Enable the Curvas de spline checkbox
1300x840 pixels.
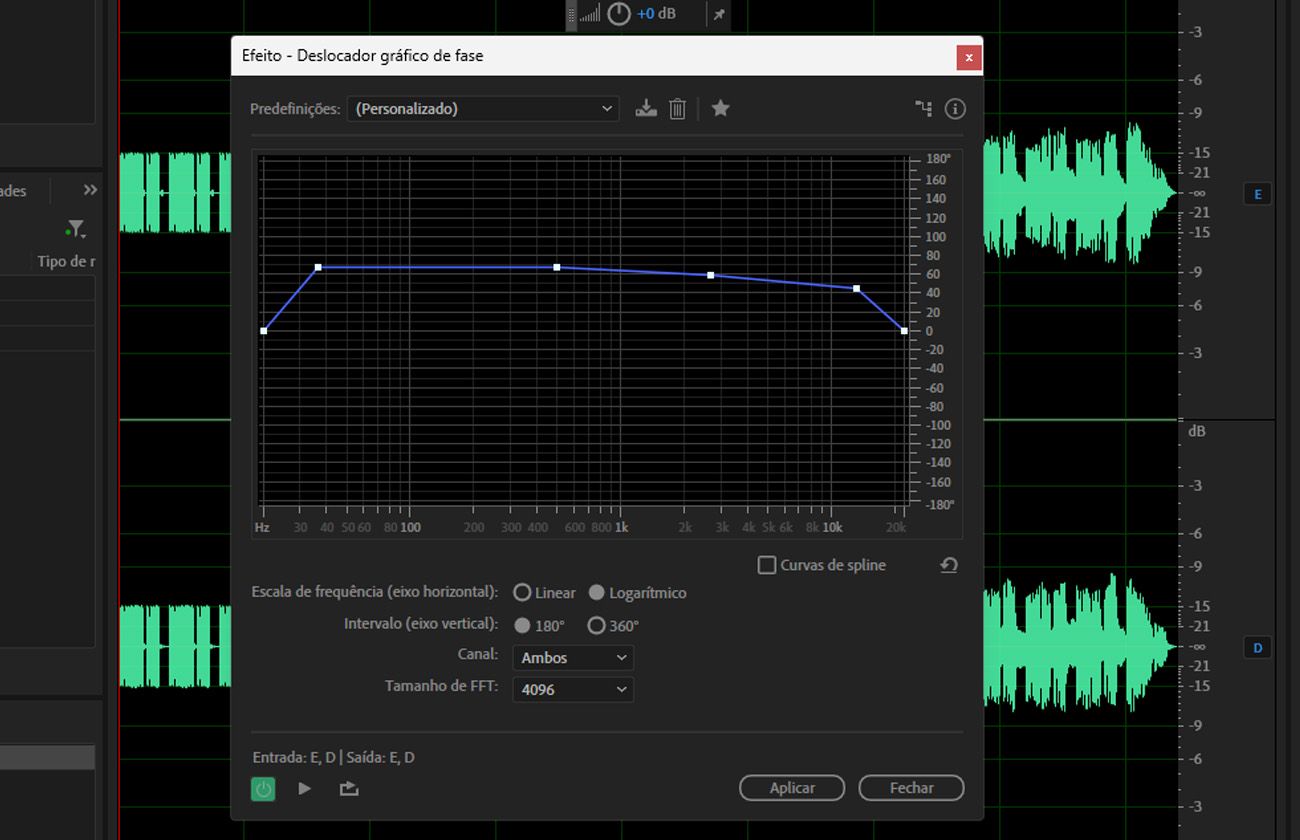point(767,565)
